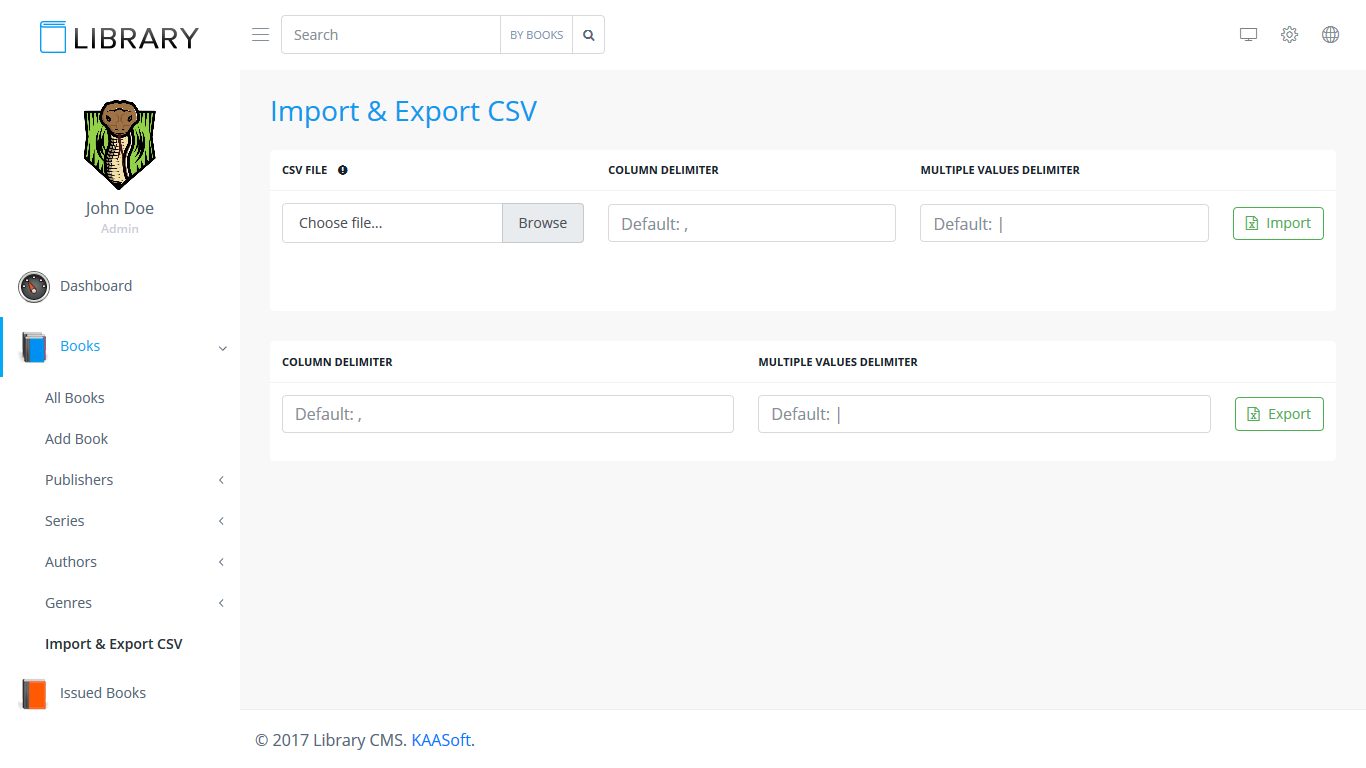This screenshot has width=1366, height=768.
Task: Focus the import Column Delimiter field
Action: [x=751, y=223]
